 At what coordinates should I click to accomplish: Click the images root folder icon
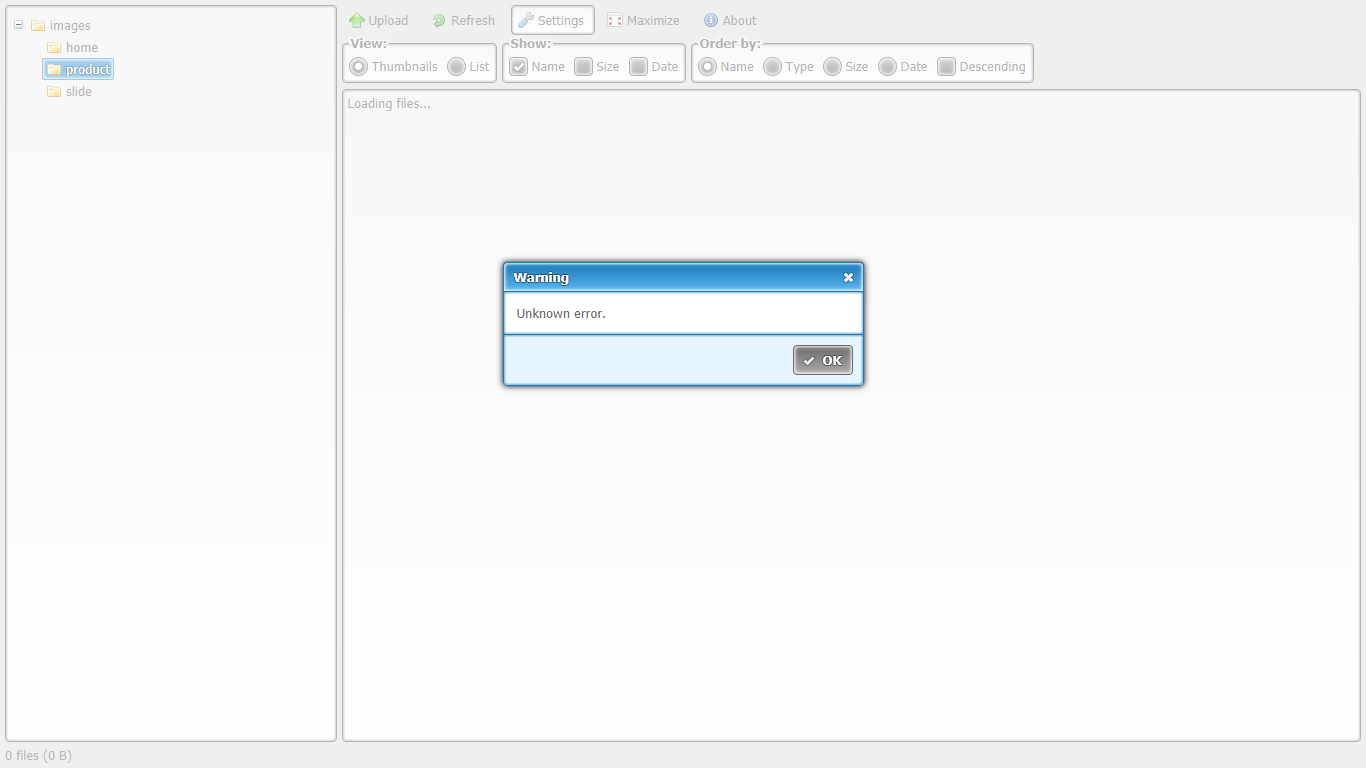pos(38,26)
